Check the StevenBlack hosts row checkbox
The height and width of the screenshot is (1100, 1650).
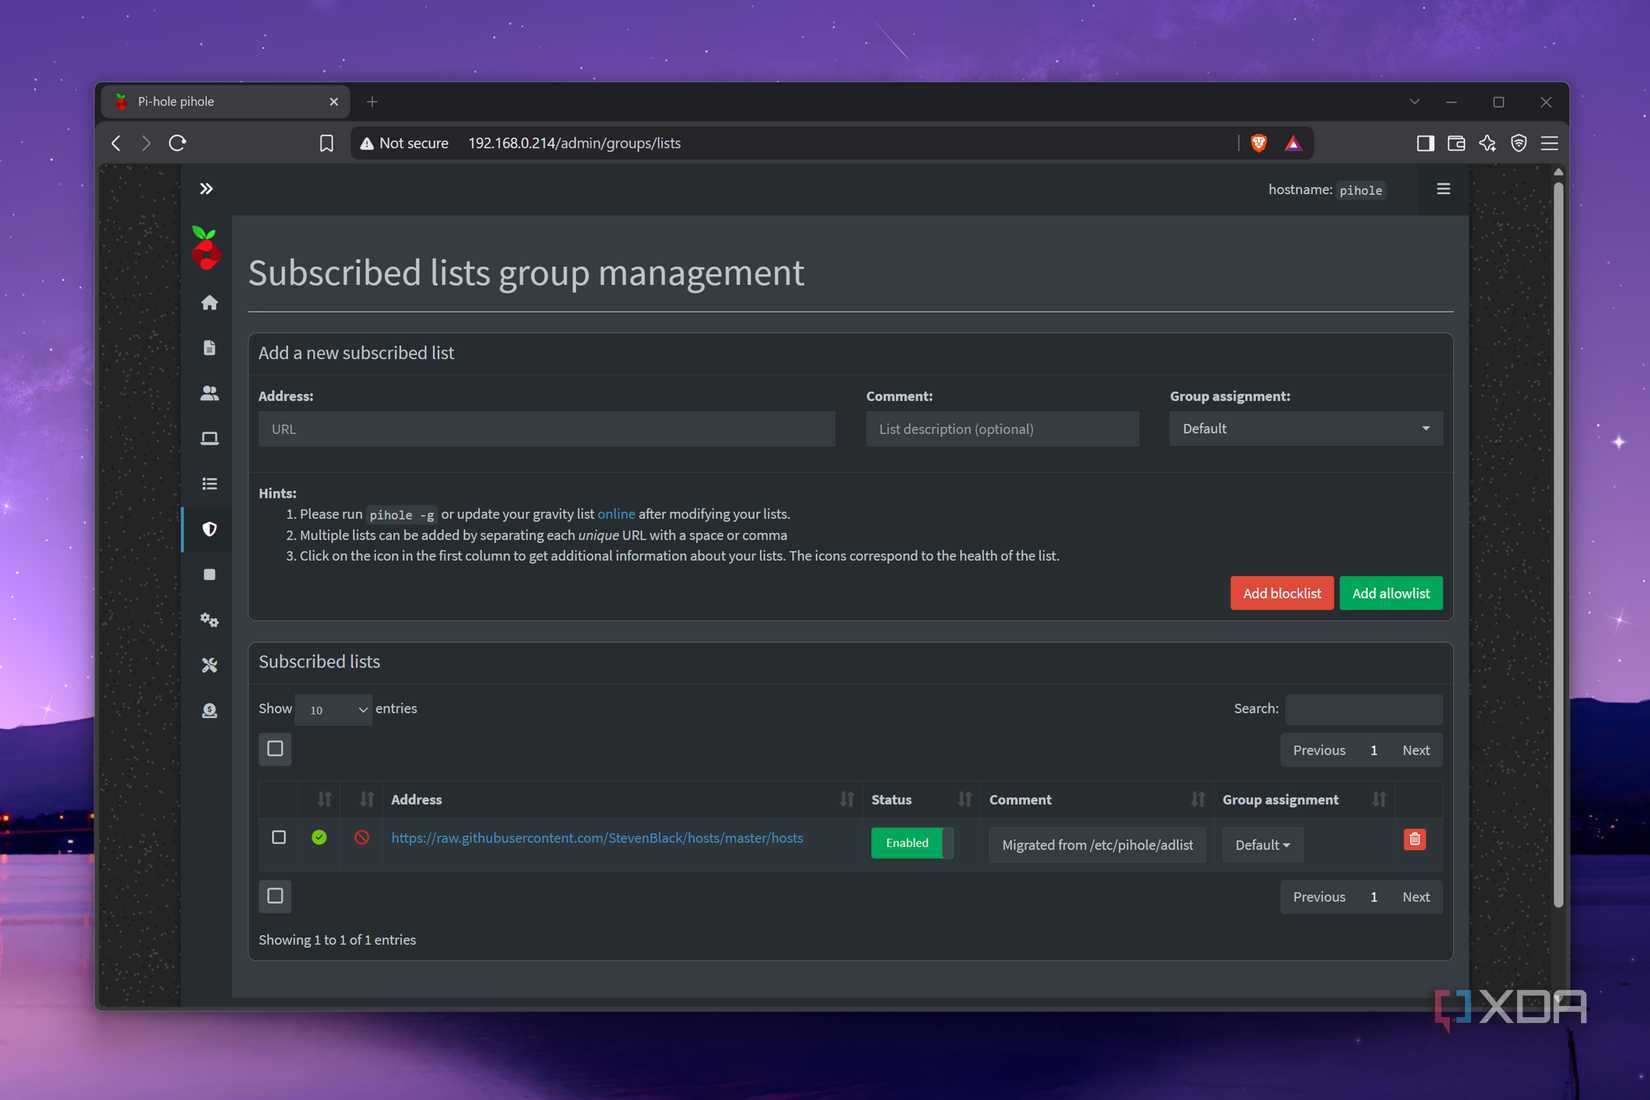pyautogui.click(x=279, y=837)
